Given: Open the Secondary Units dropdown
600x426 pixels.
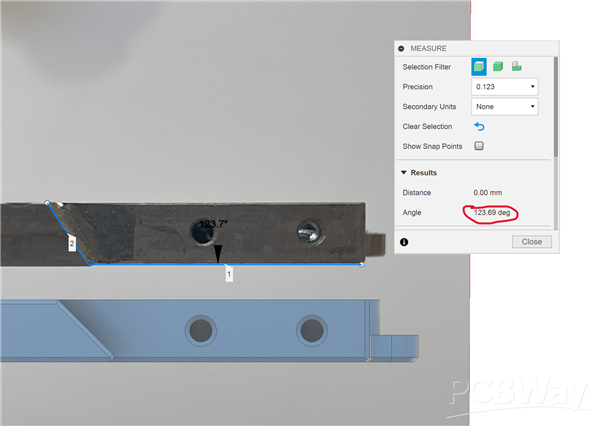Looking at the screenshot, I should (x=505, y=107).
